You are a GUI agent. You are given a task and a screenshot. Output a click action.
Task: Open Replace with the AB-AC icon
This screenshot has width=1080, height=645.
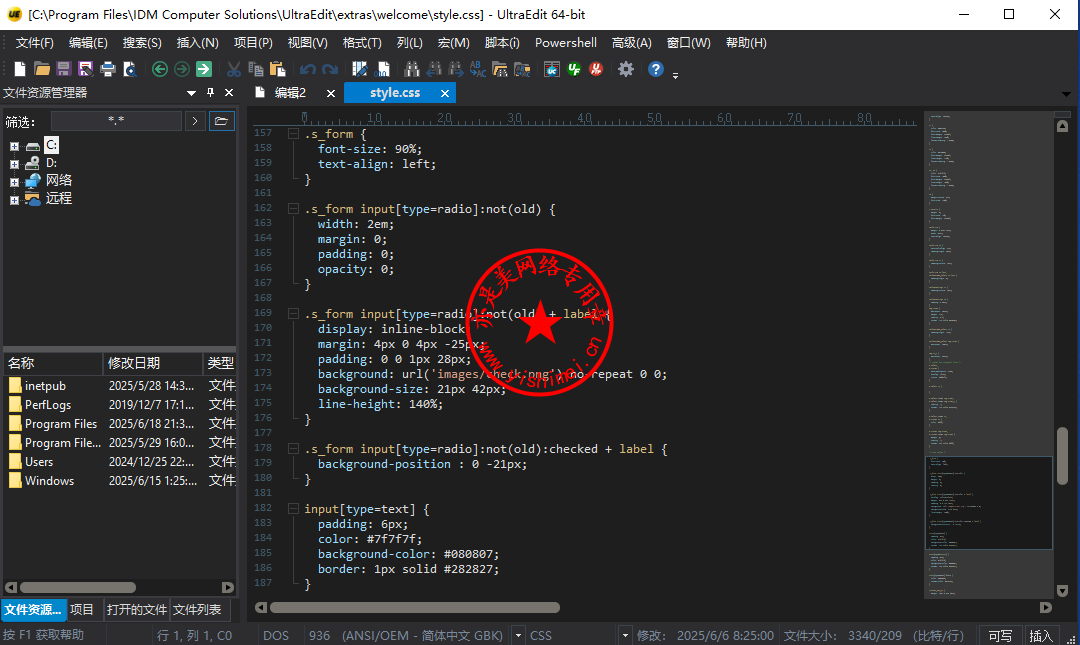(478, 69)
